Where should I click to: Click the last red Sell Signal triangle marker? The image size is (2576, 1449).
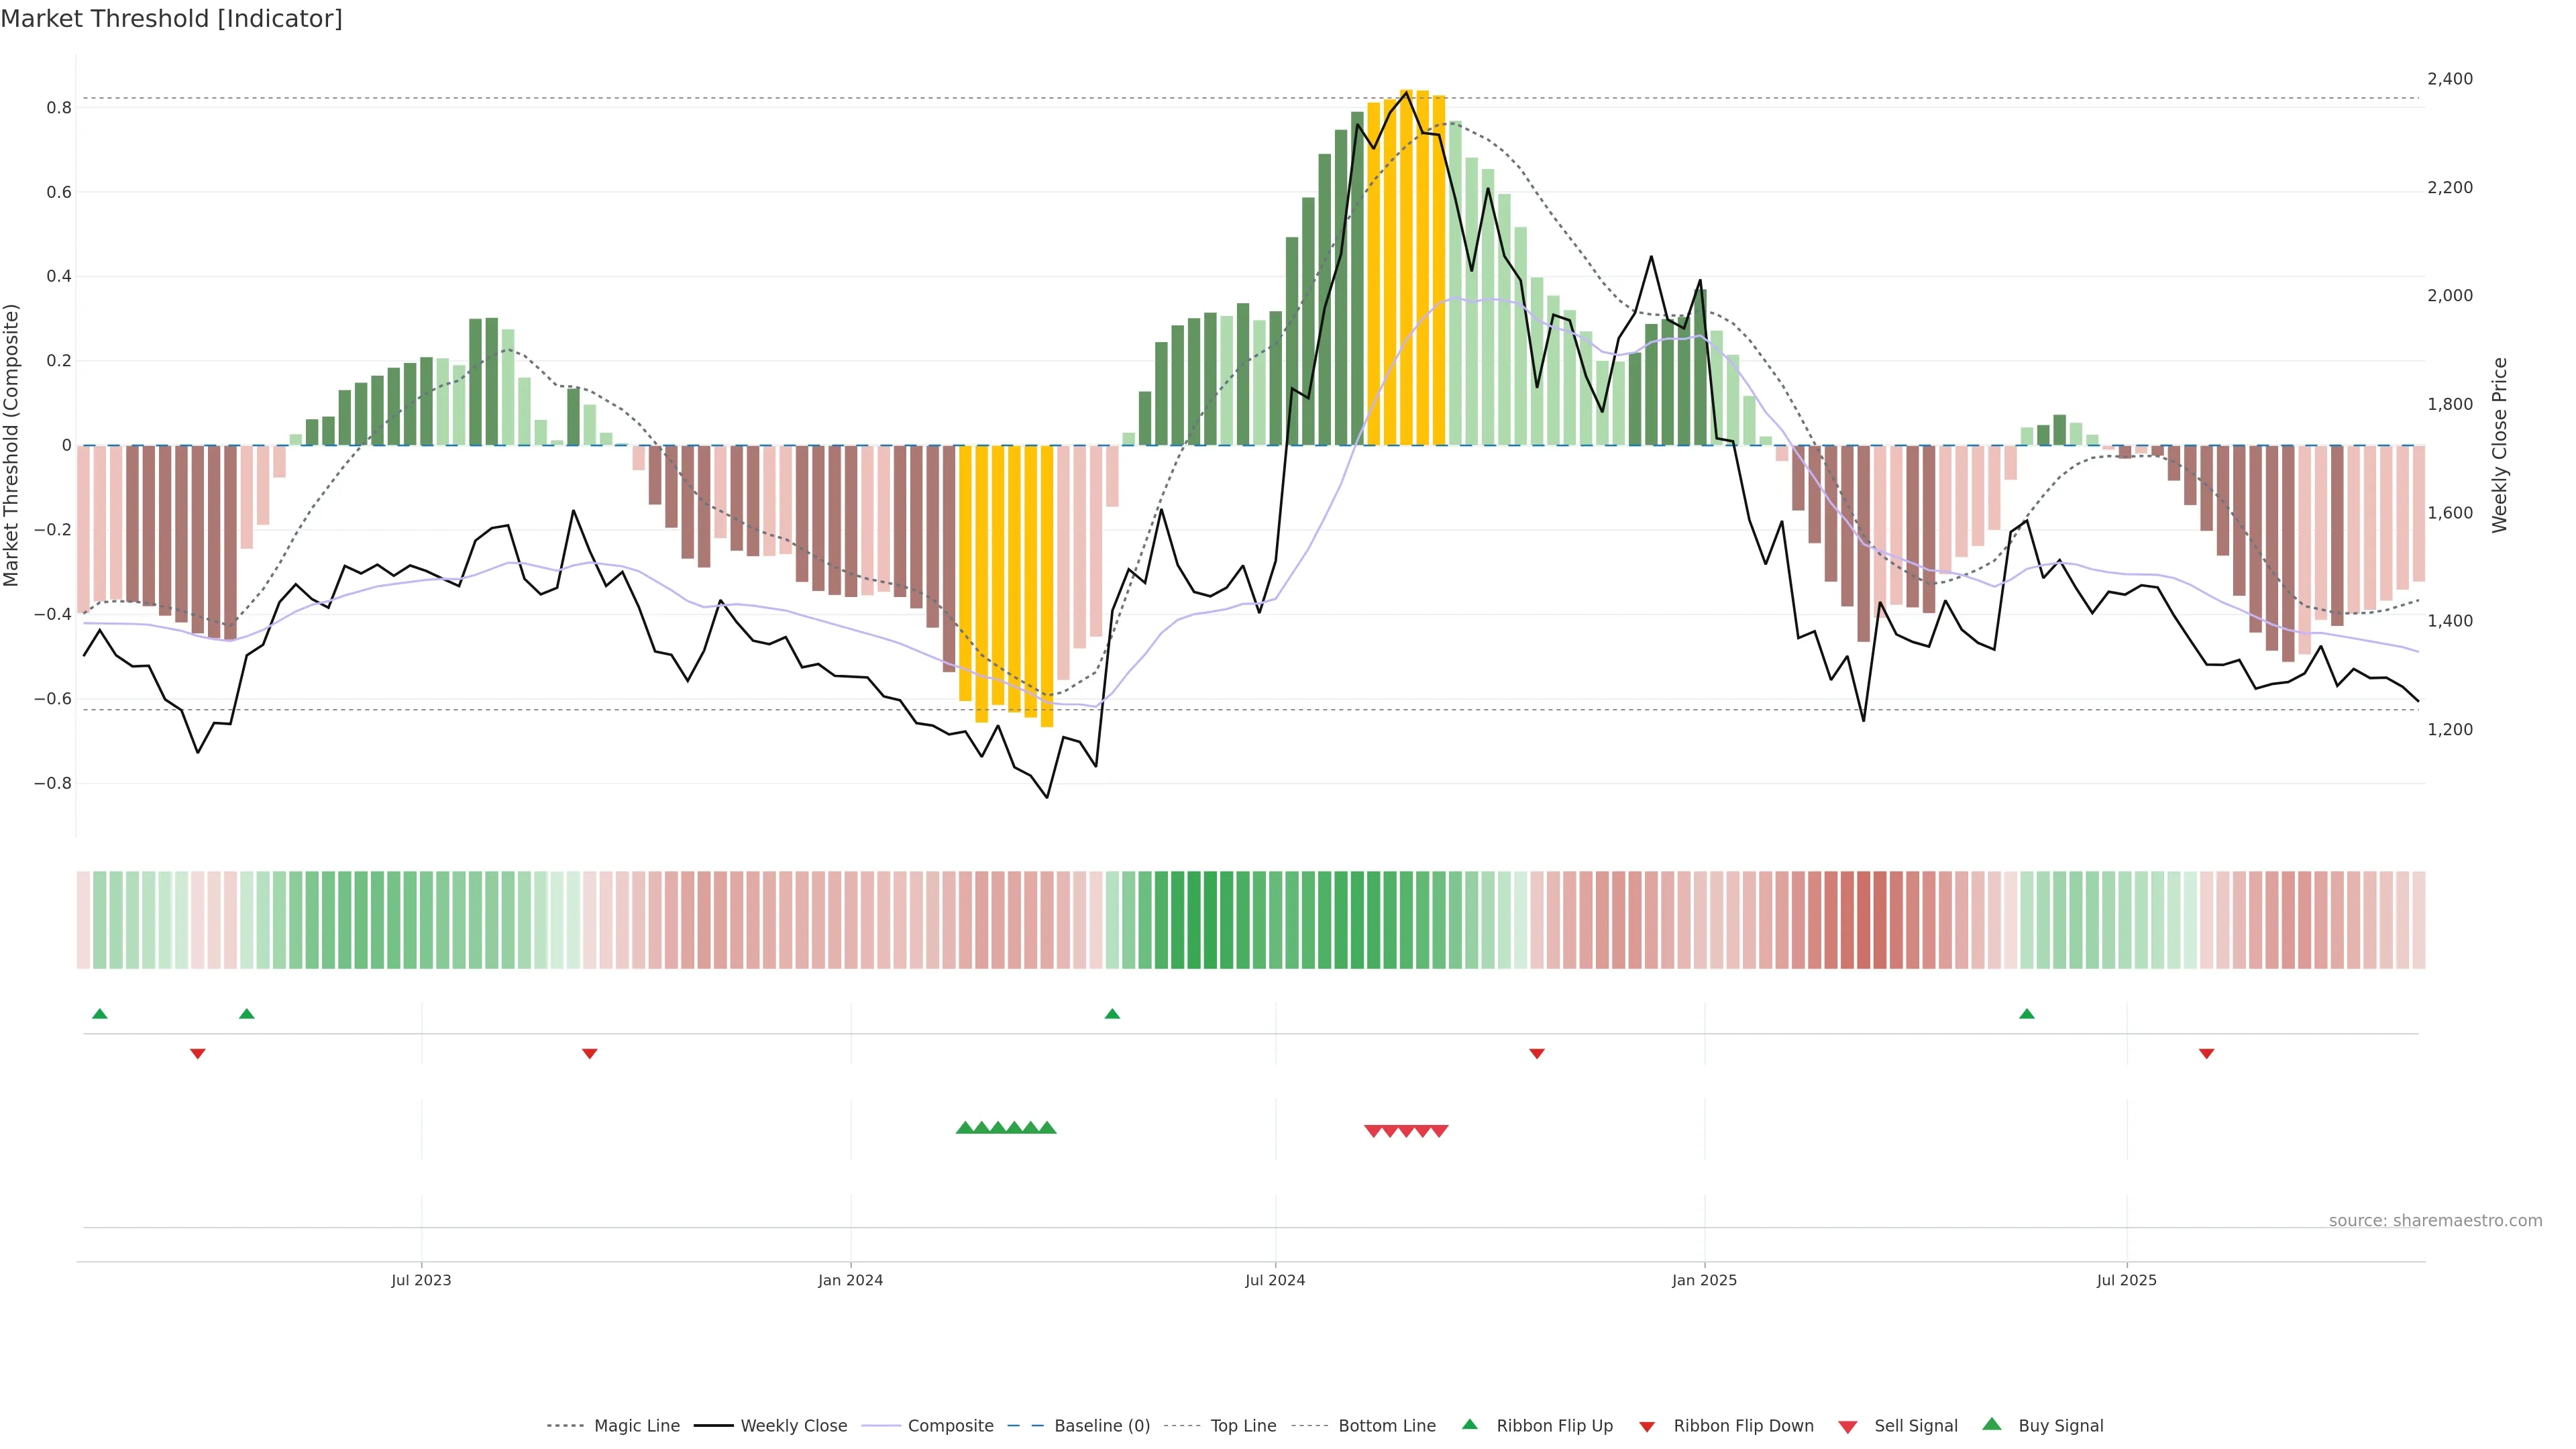point(1439,1131)
